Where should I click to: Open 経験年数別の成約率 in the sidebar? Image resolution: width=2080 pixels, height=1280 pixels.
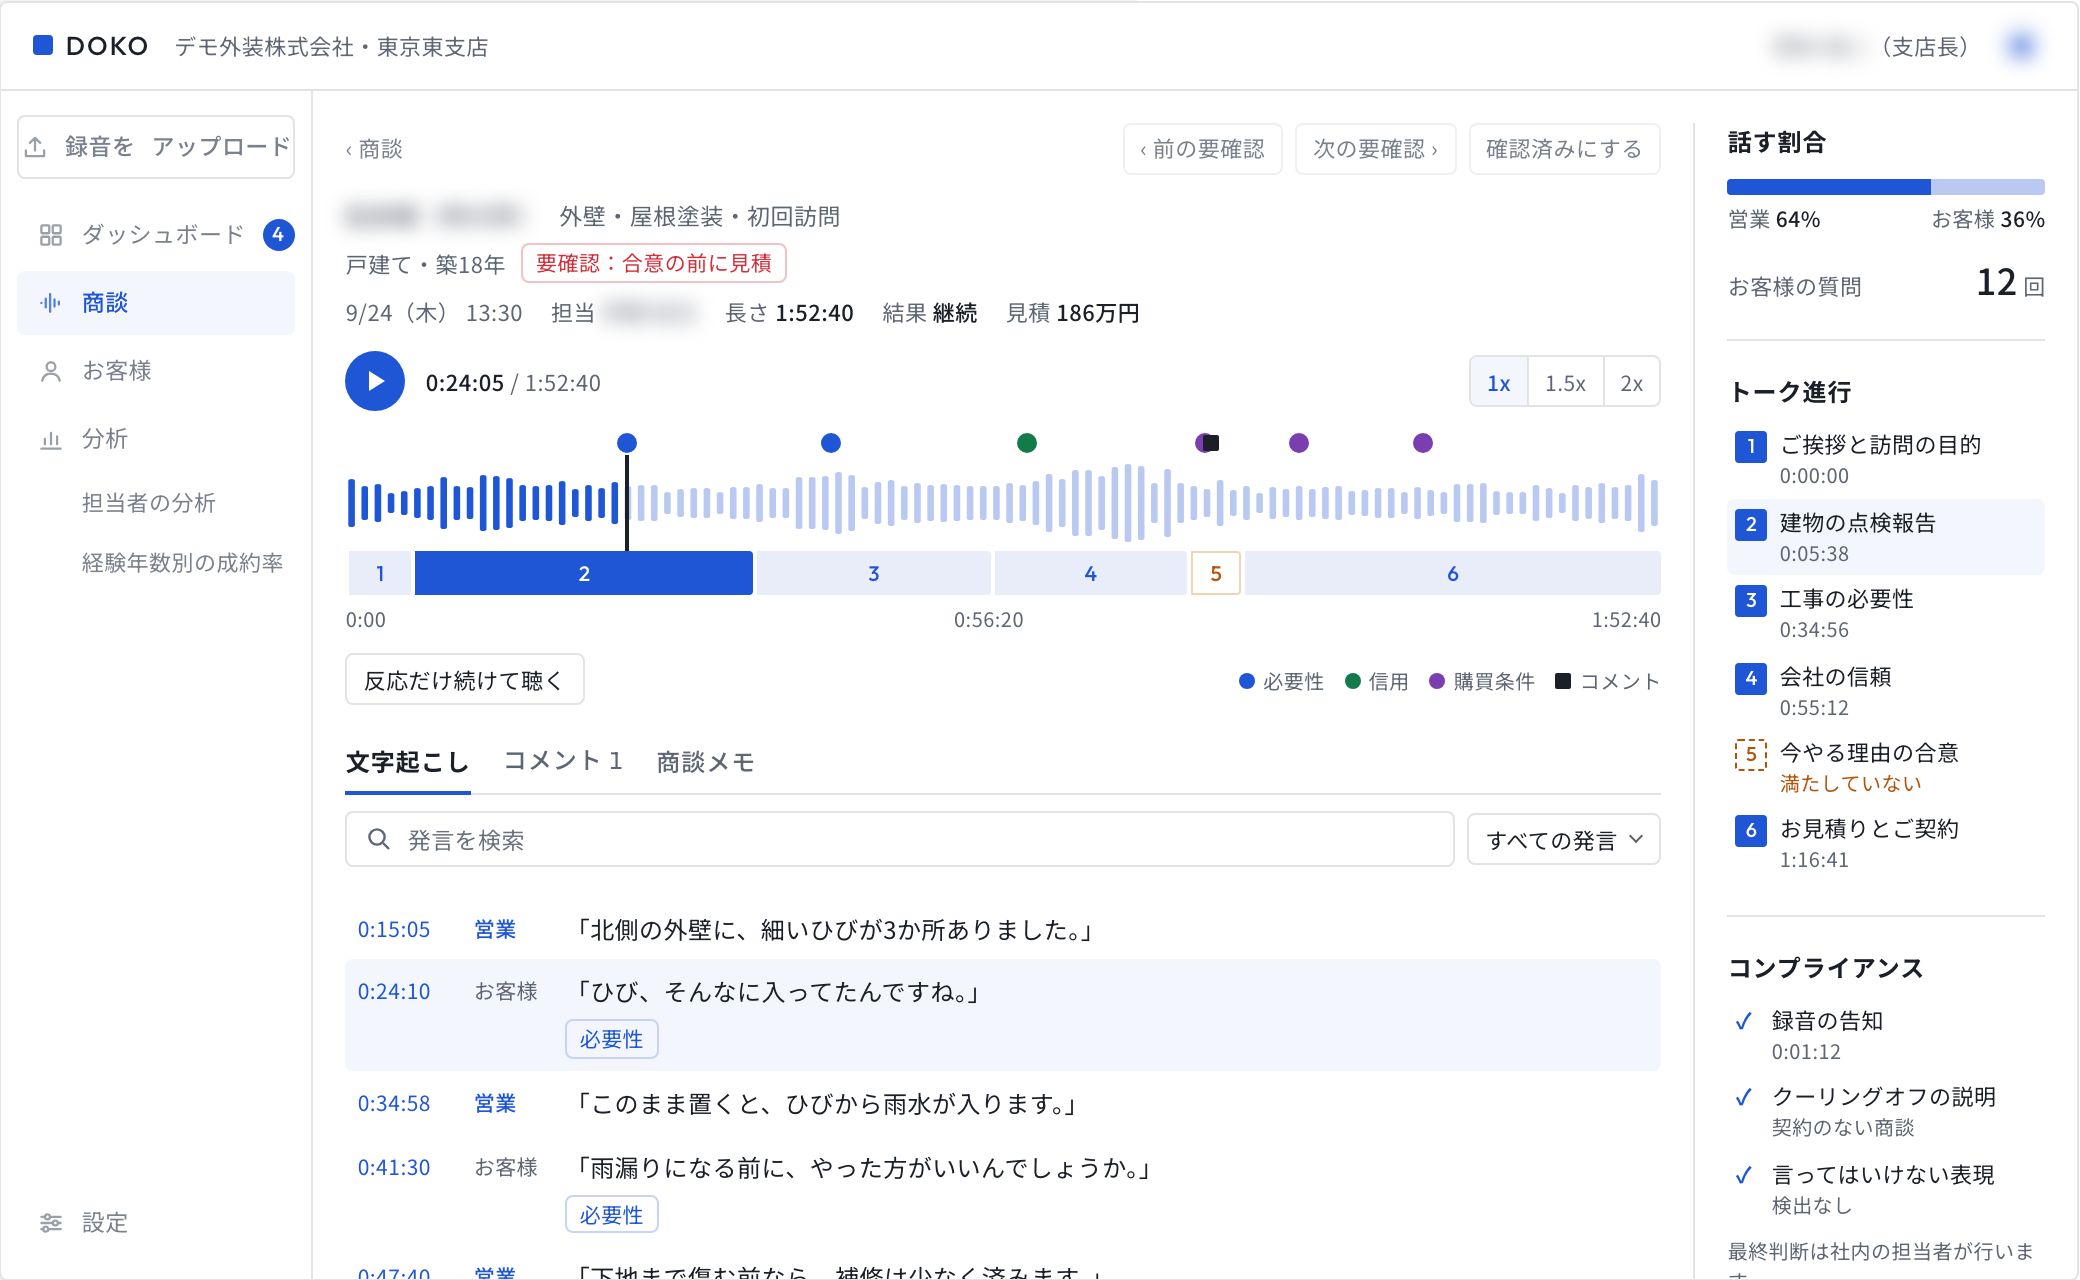tap(182, 563)
